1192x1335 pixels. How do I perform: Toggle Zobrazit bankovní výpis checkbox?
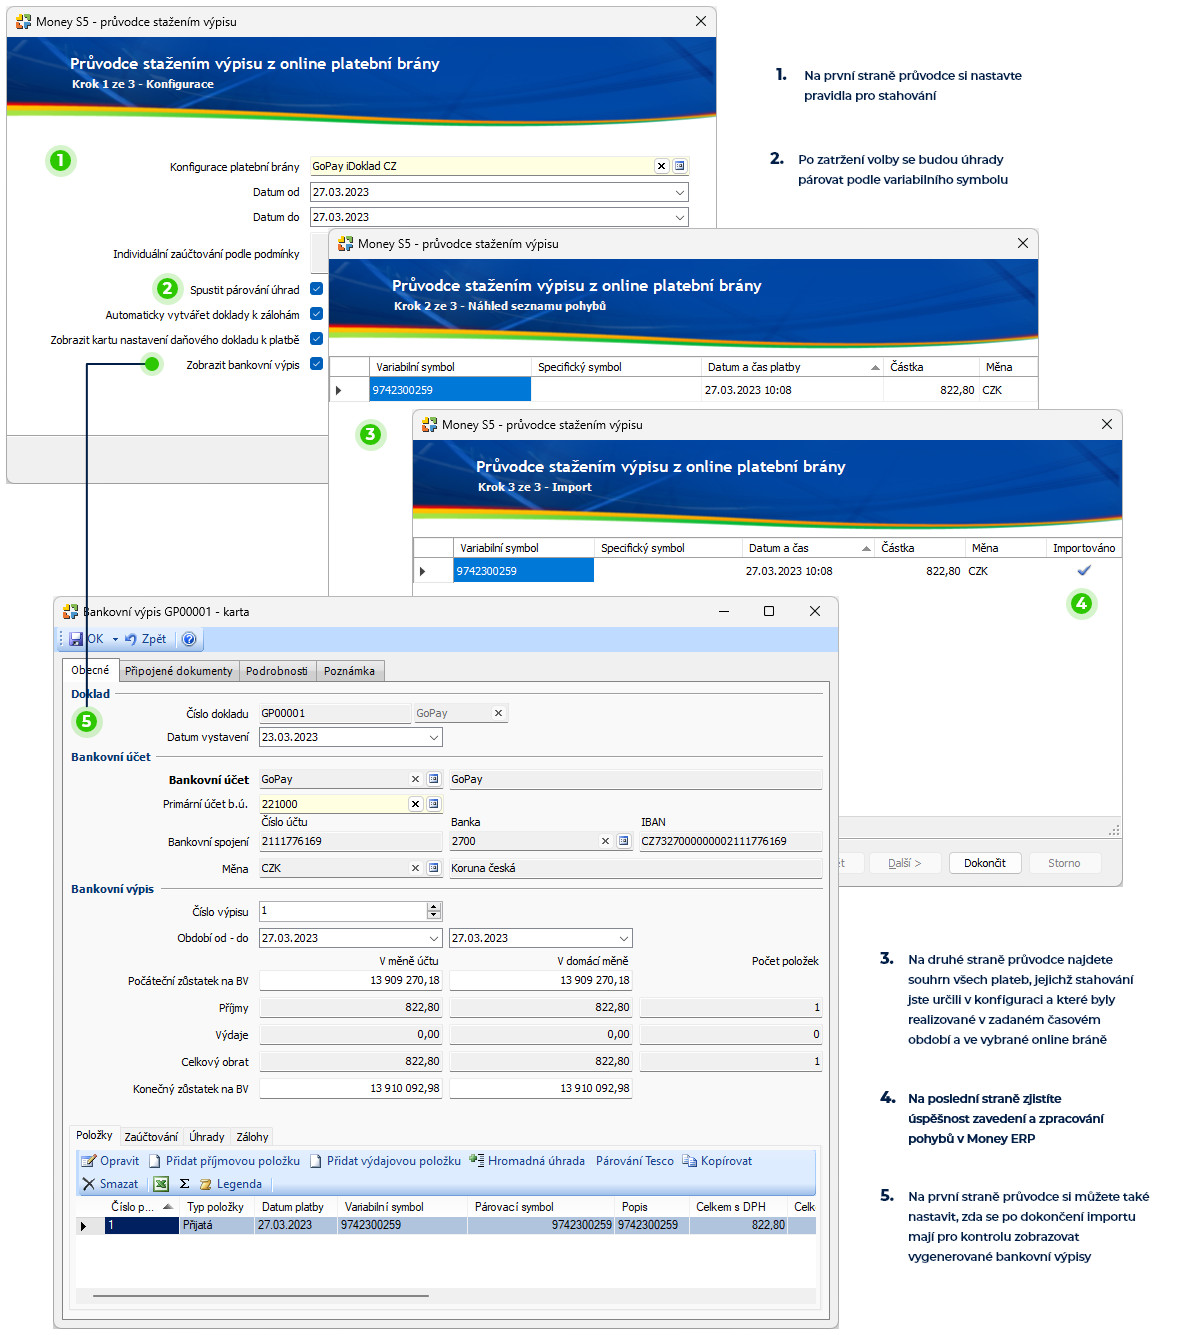click(x=316, y=364)
